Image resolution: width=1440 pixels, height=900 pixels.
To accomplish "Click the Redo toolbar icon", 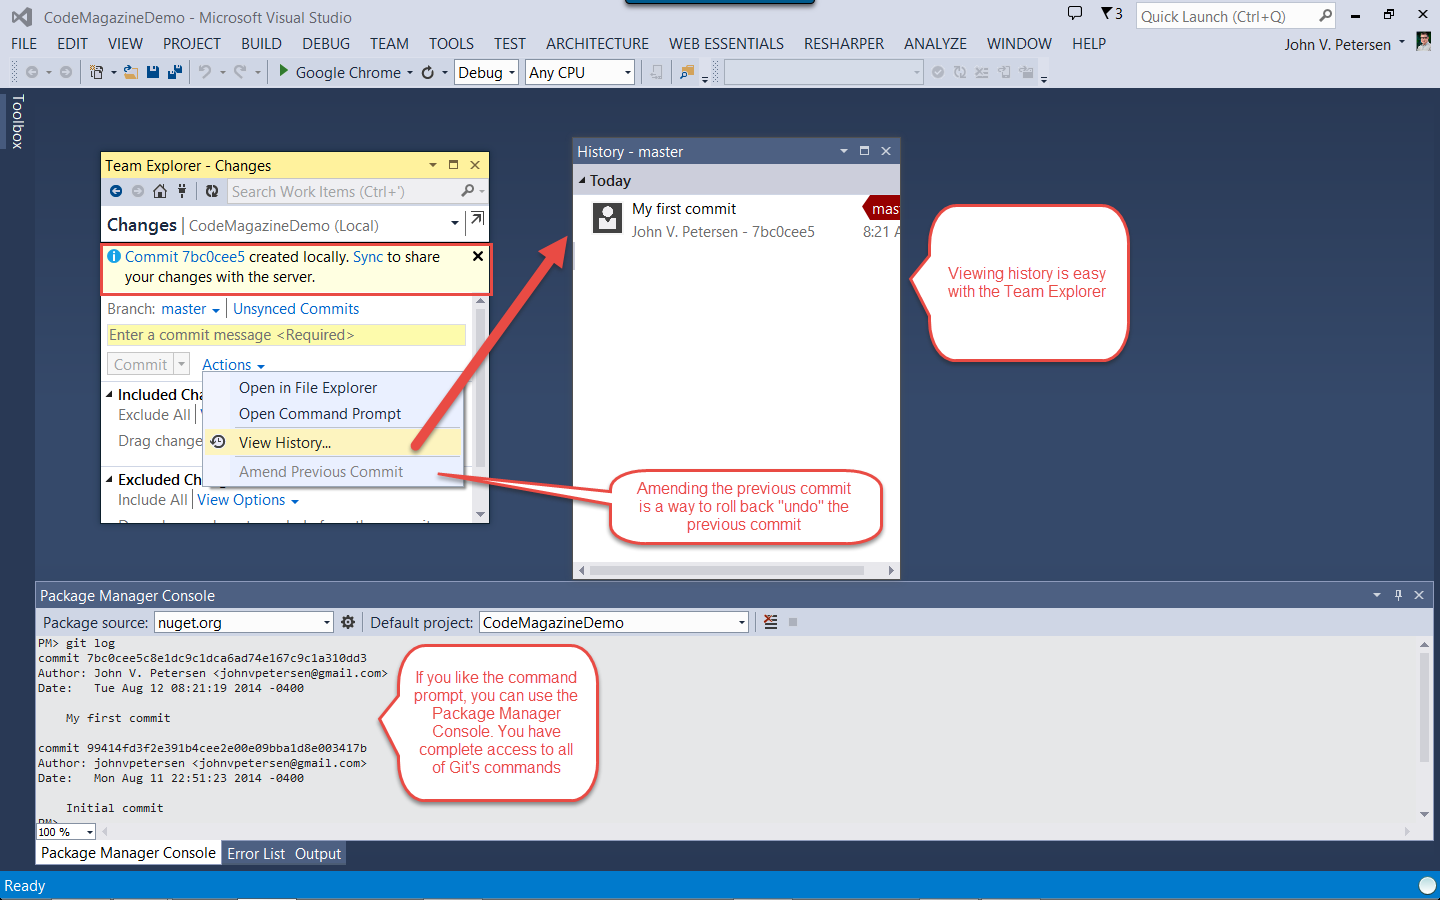I will point(240,72).
